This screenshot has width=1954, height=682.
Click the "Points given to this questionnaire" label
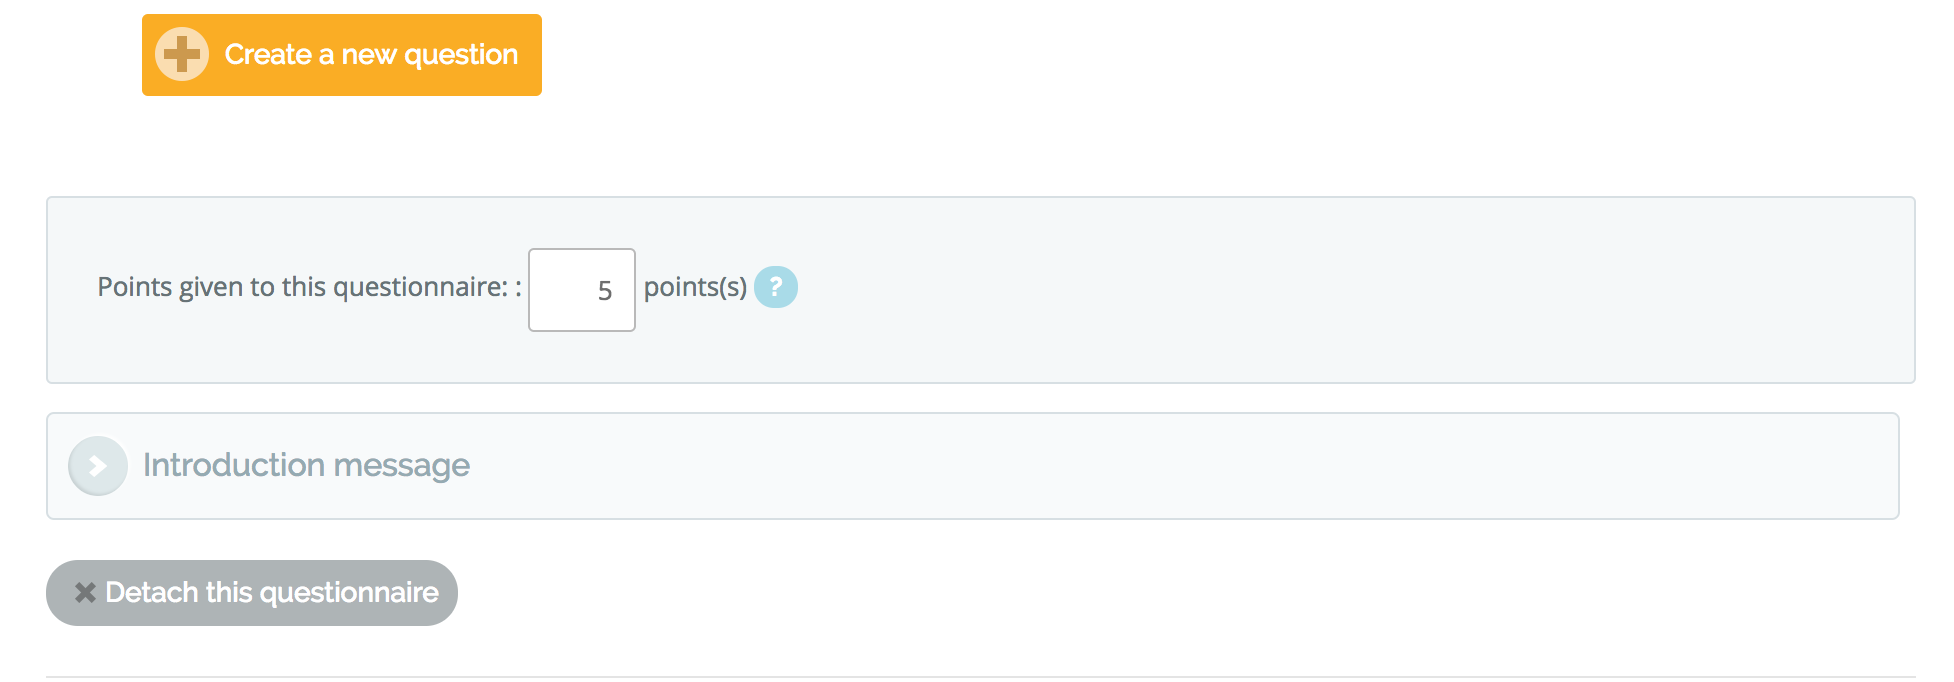coord(302,288)
